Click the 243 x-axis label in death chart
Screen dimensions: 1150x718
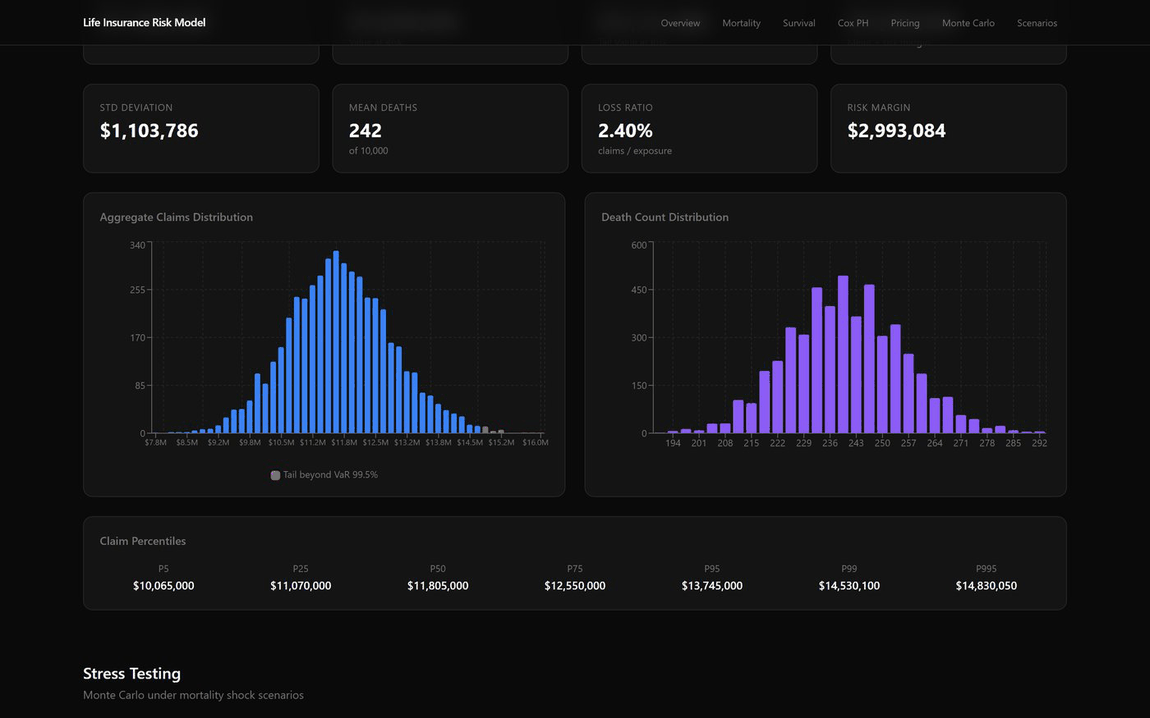pyautogui.click(x=856, y=443)
